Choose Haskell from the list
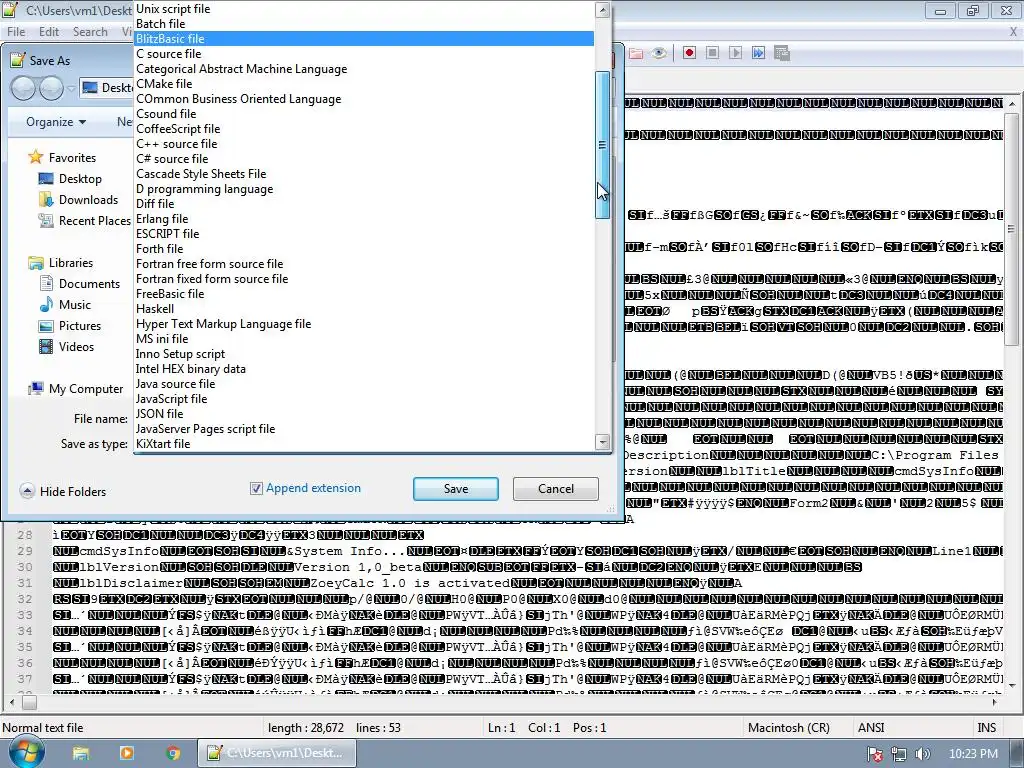The width and height of the screenshot is (1024, 768). (x=364, y=309)
